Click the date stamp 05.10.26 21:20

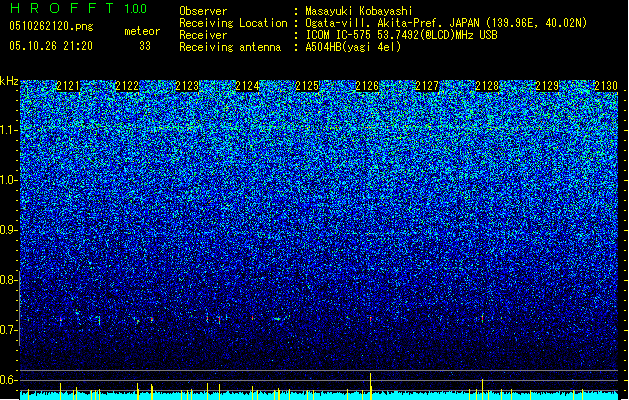51,46
